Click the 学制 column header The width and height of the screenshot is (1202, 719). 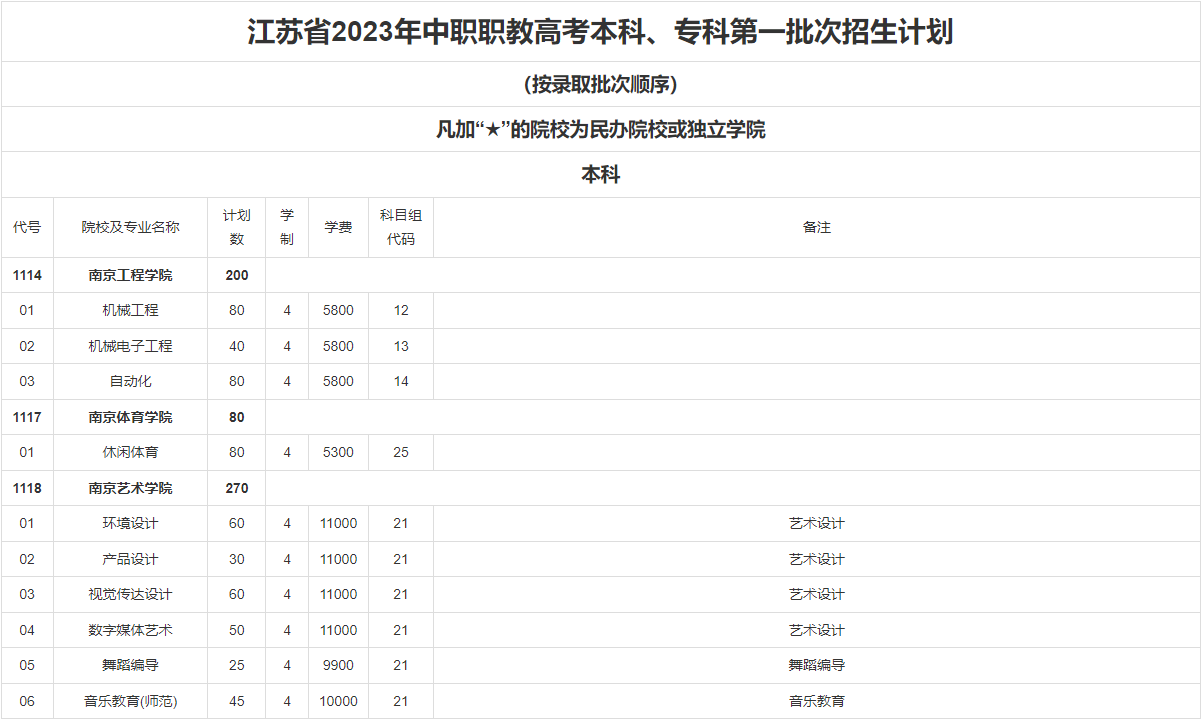click(x=287, y=227)
